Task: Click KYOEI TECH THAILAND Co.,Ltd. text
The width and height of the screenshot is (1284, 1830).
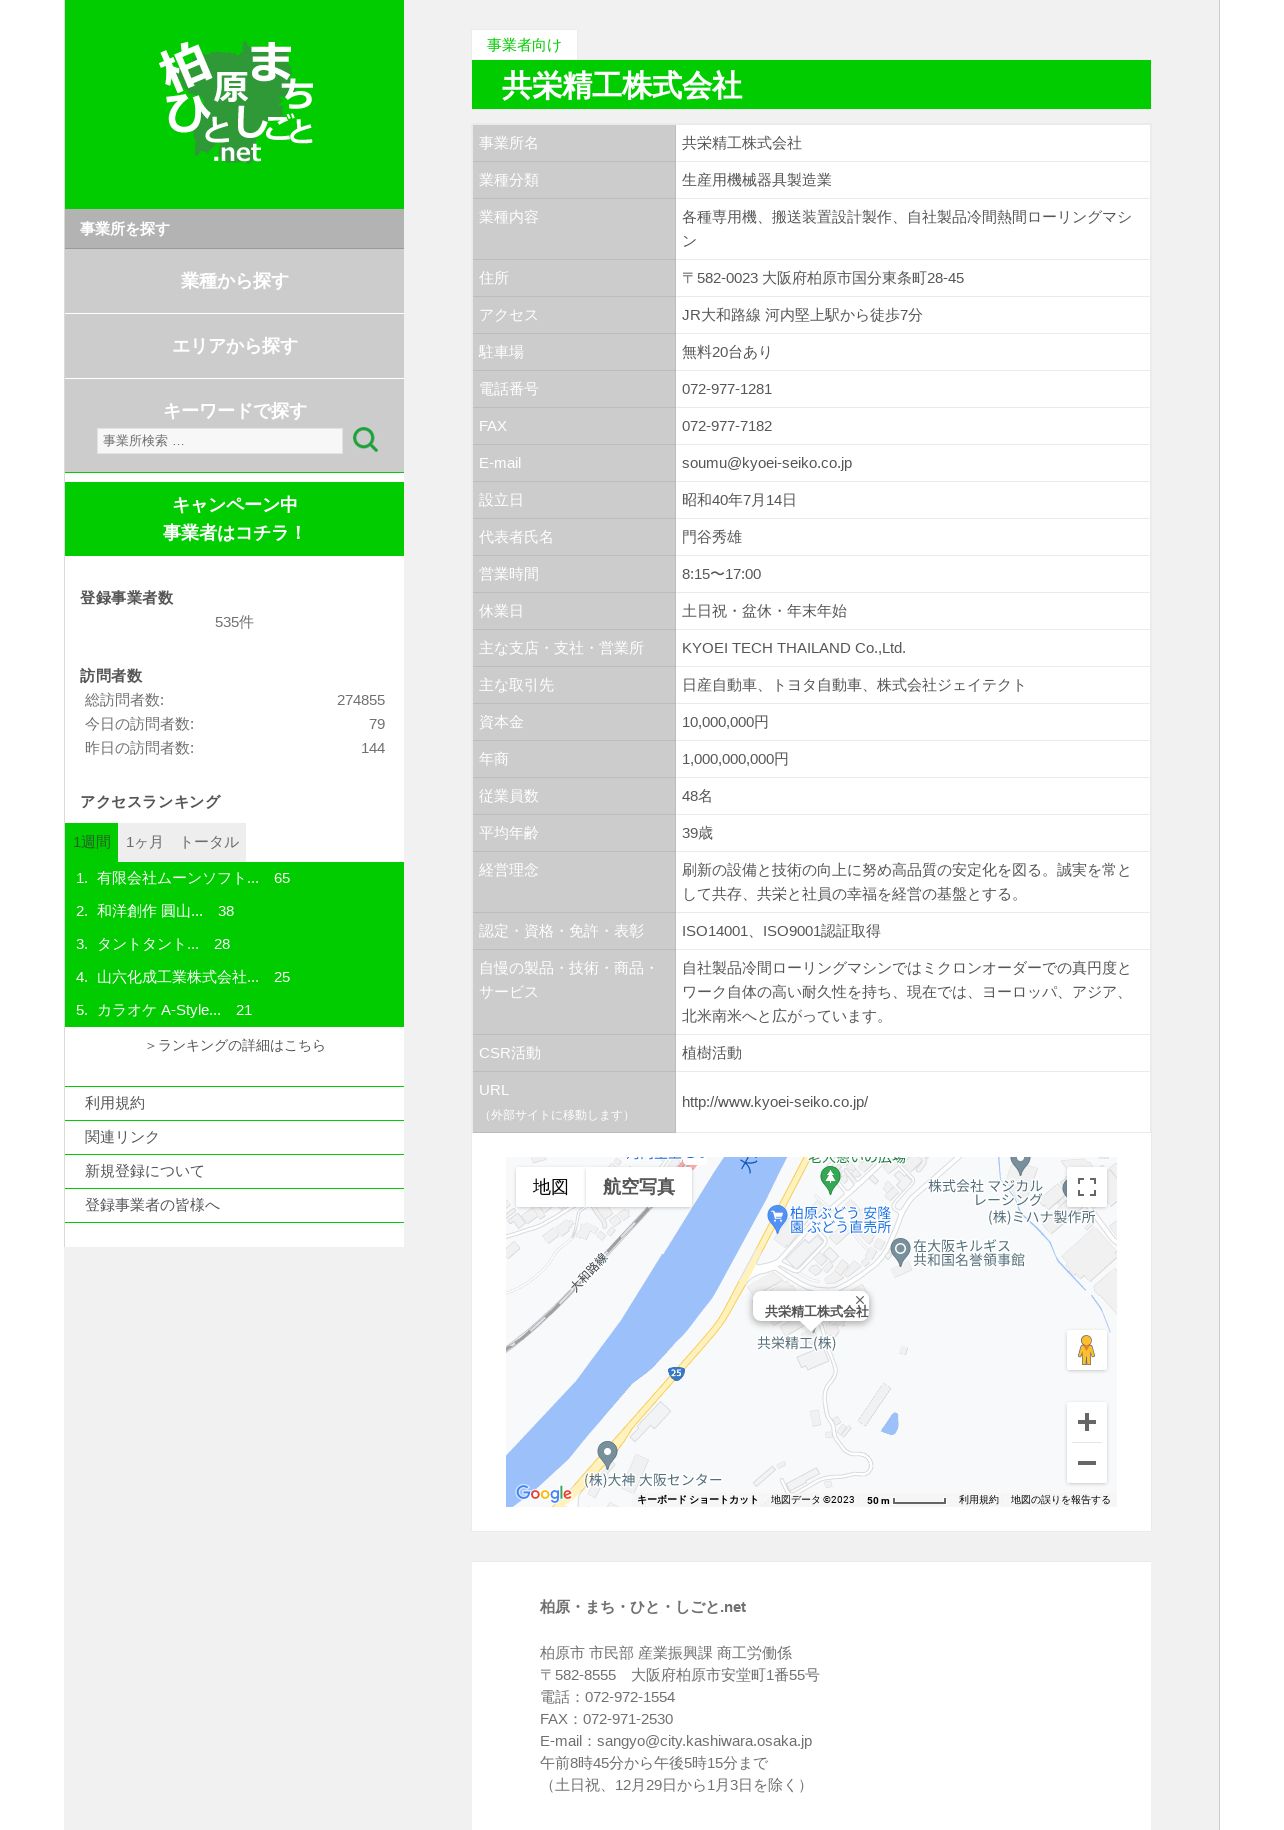Action: pyautogui.click(x=794, y=648)
